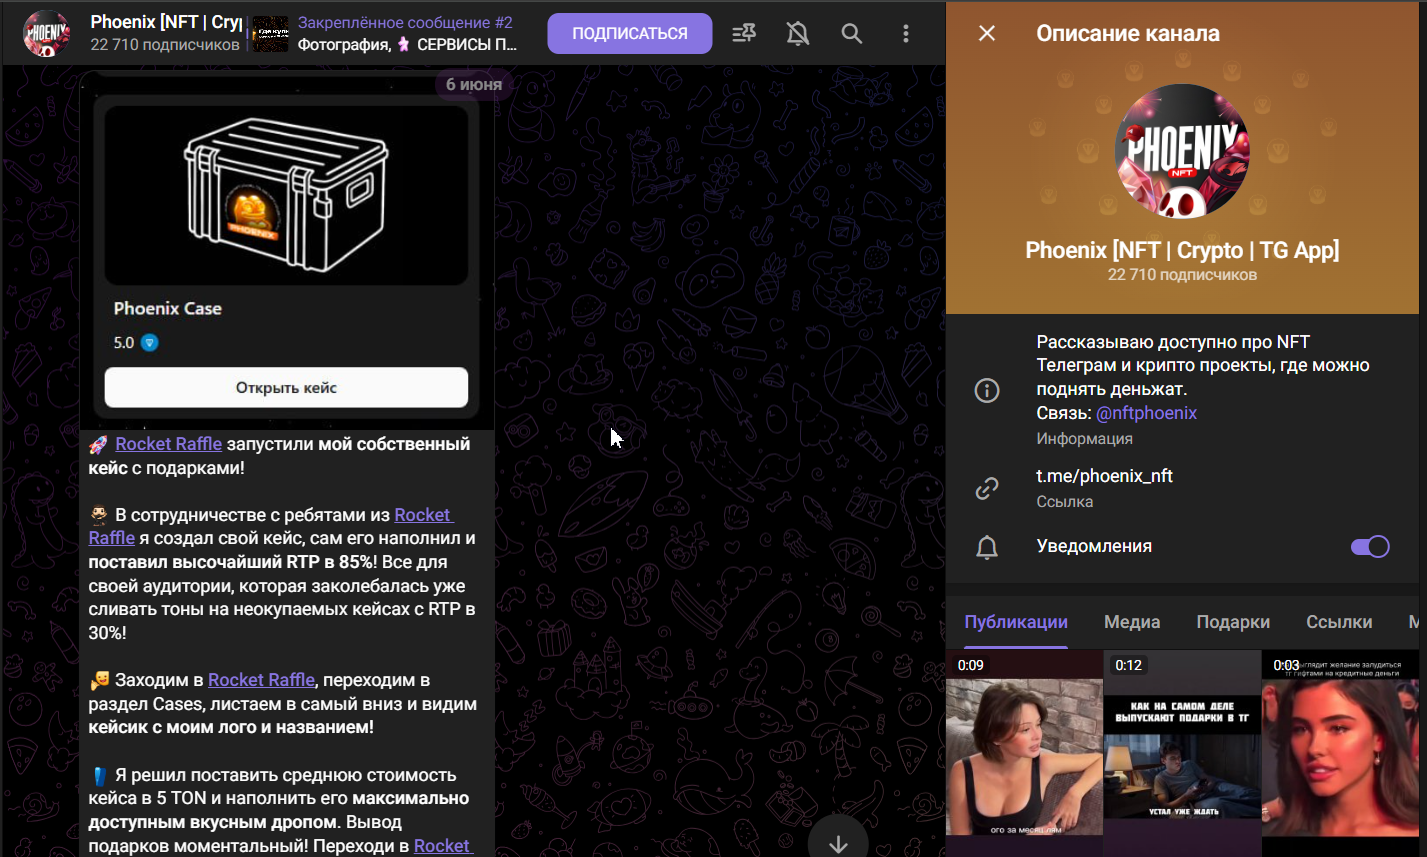Click the crossed-out bell mute icon in header
Viewport: 1427px width, 857px height.
pyautogui.click(x=798, y=34)
